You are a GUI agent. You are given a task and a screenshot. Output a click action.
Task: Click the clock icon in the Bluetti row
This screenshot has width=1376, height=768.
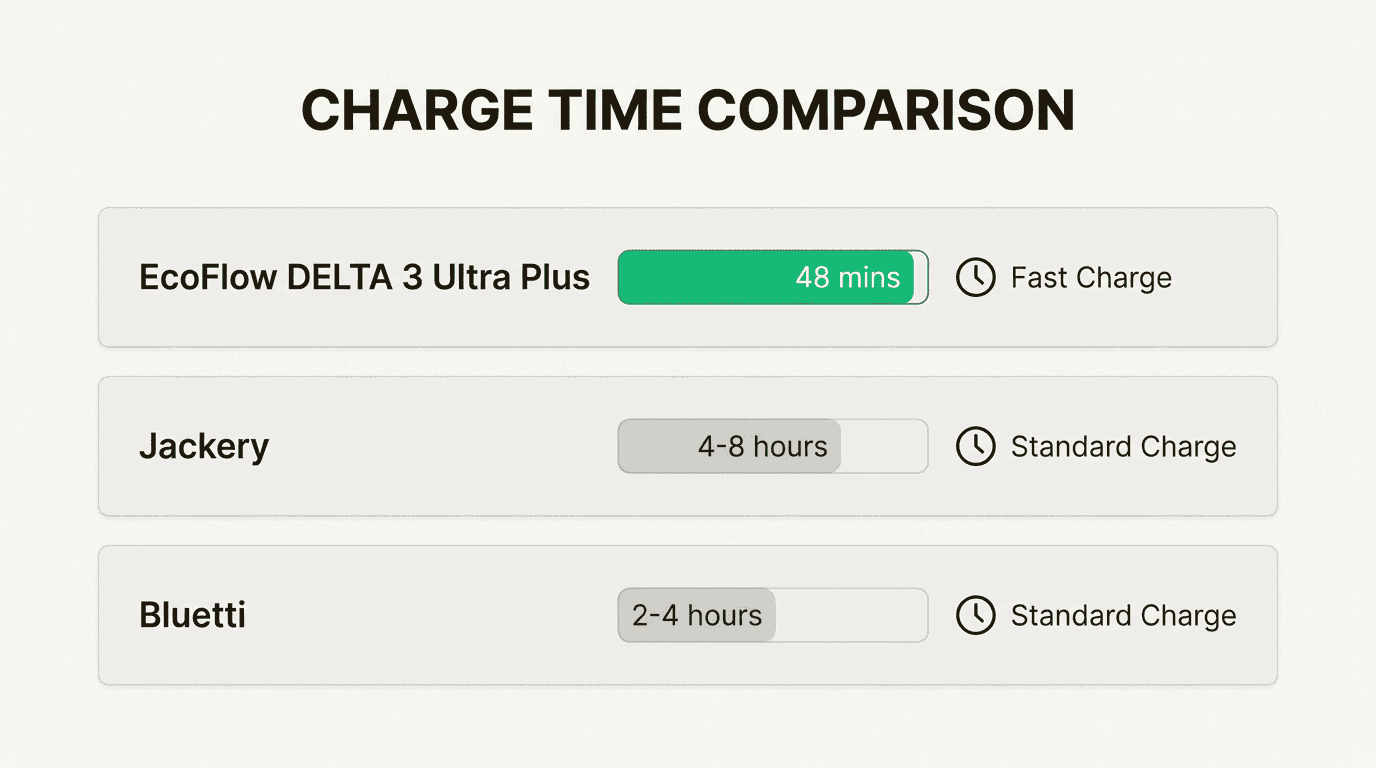(x=975, y=615)
